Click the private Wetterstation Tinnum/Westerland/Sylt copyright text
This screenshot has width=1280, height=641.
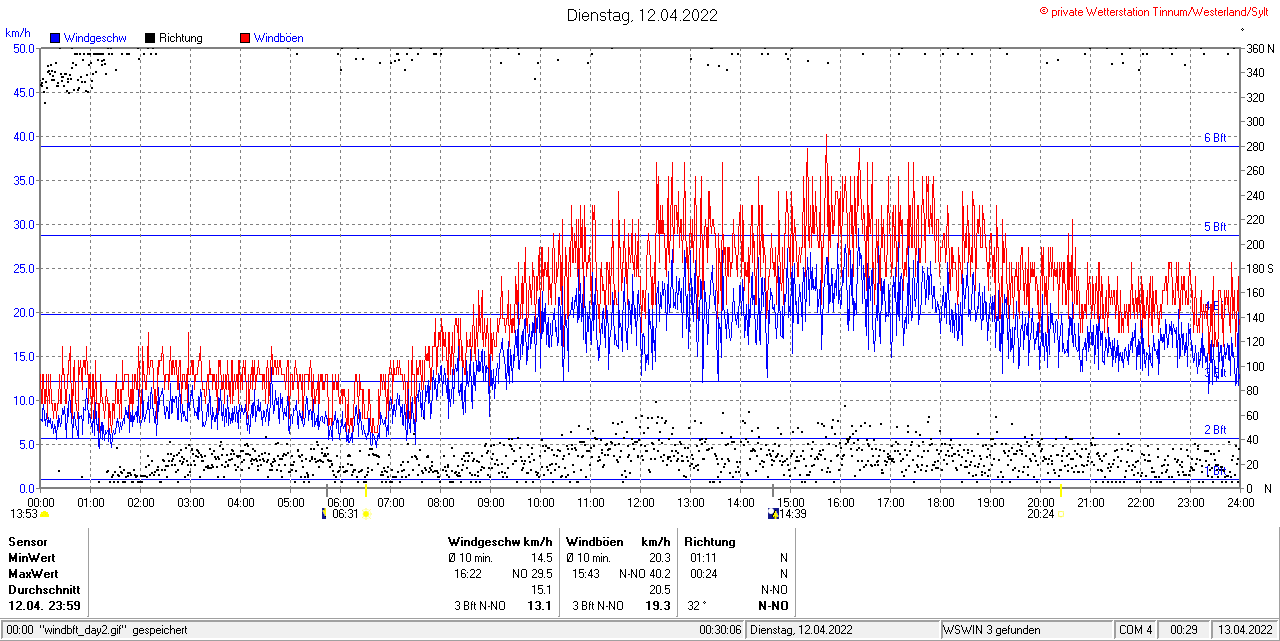click(1156, 11)
